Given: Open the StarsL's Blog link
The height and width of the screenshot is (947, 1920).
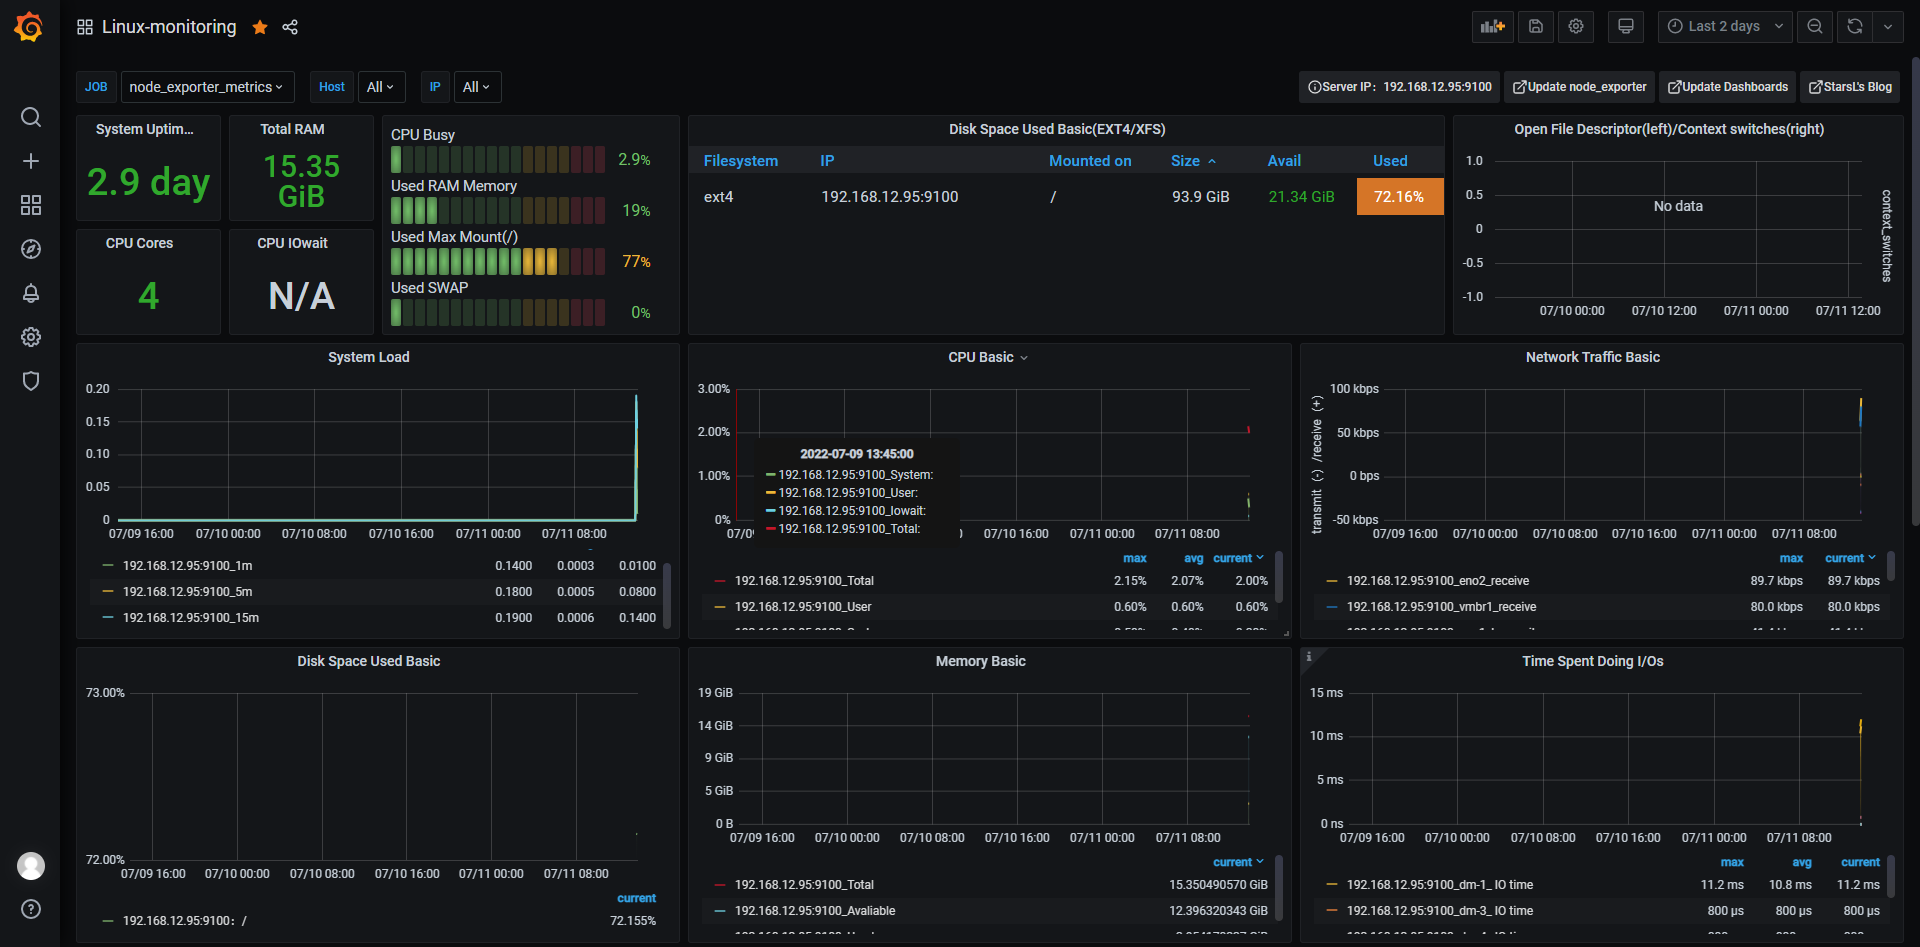Looking at the screenshot, I should click(x=1849, y=87).
